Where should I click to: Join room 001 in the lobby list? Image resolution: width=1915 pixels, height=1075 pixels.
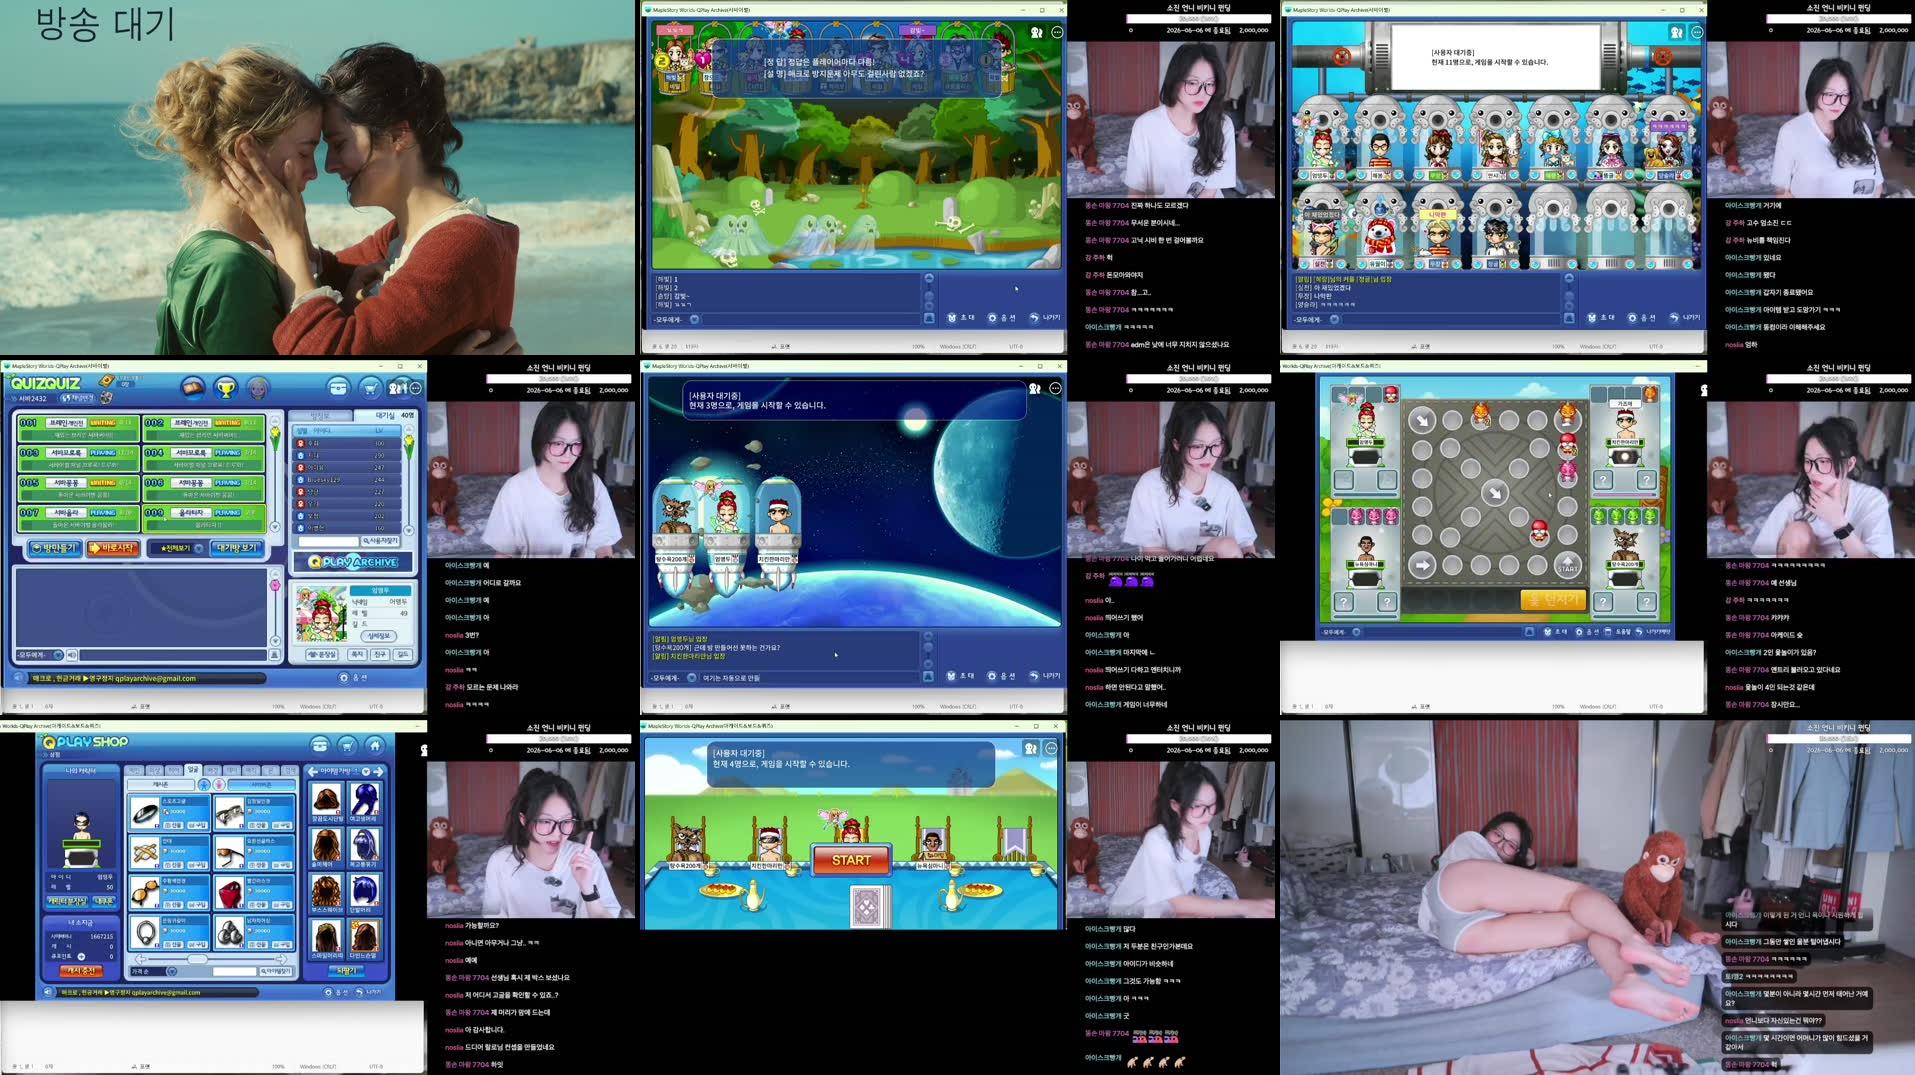coord(77,428)
